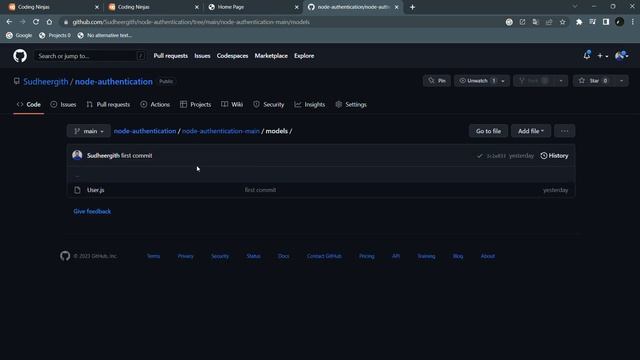Select the repository Pull requests tab
The width and height of the screenshot is (640, 360).
(108, 104)
